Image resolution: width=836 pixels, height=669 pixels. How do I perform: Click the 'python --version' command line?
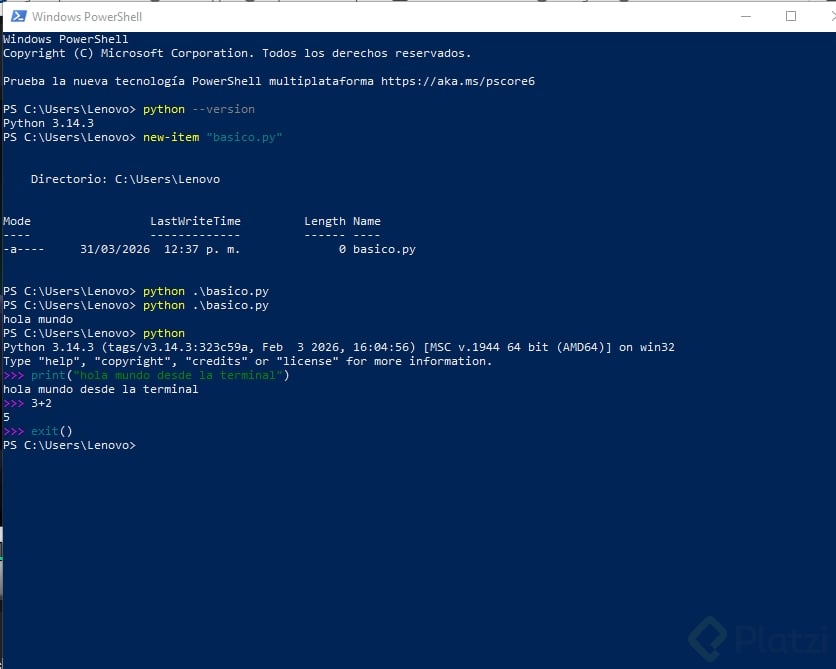(x=129, y=109)
